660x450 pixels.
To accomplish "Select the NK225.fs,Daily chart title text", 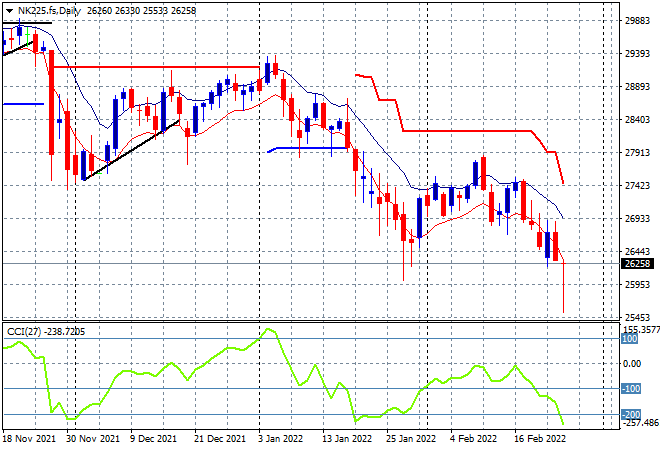I will coord(49,11).
